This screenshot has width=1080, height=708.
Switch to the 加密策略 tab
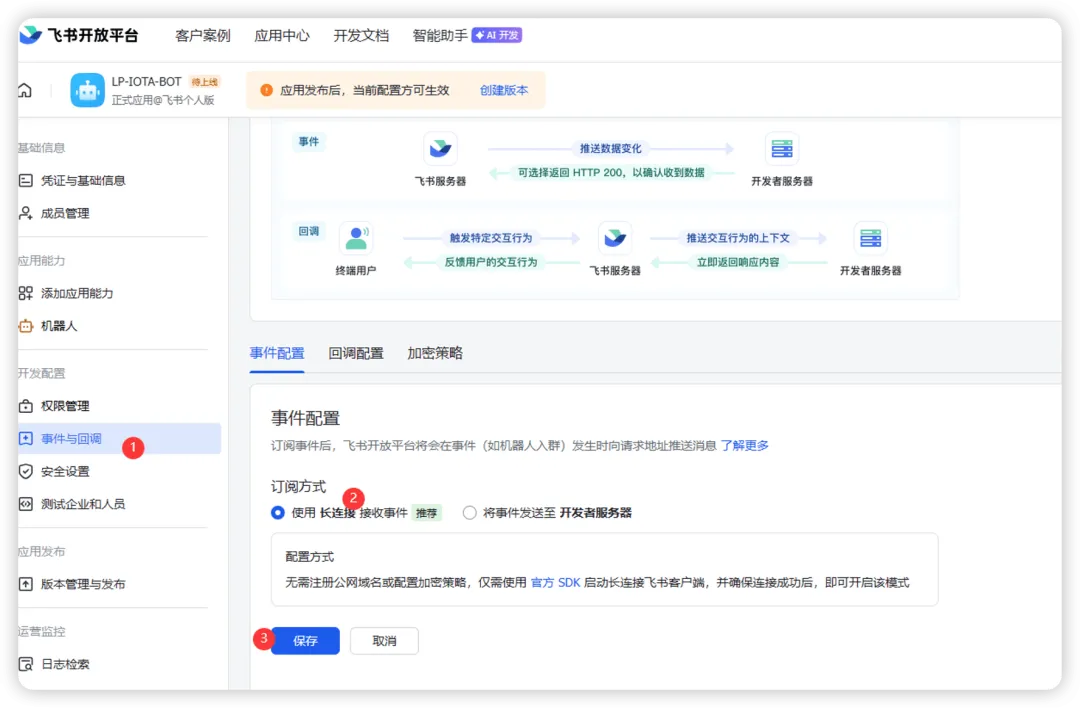(x=435, y=353)
